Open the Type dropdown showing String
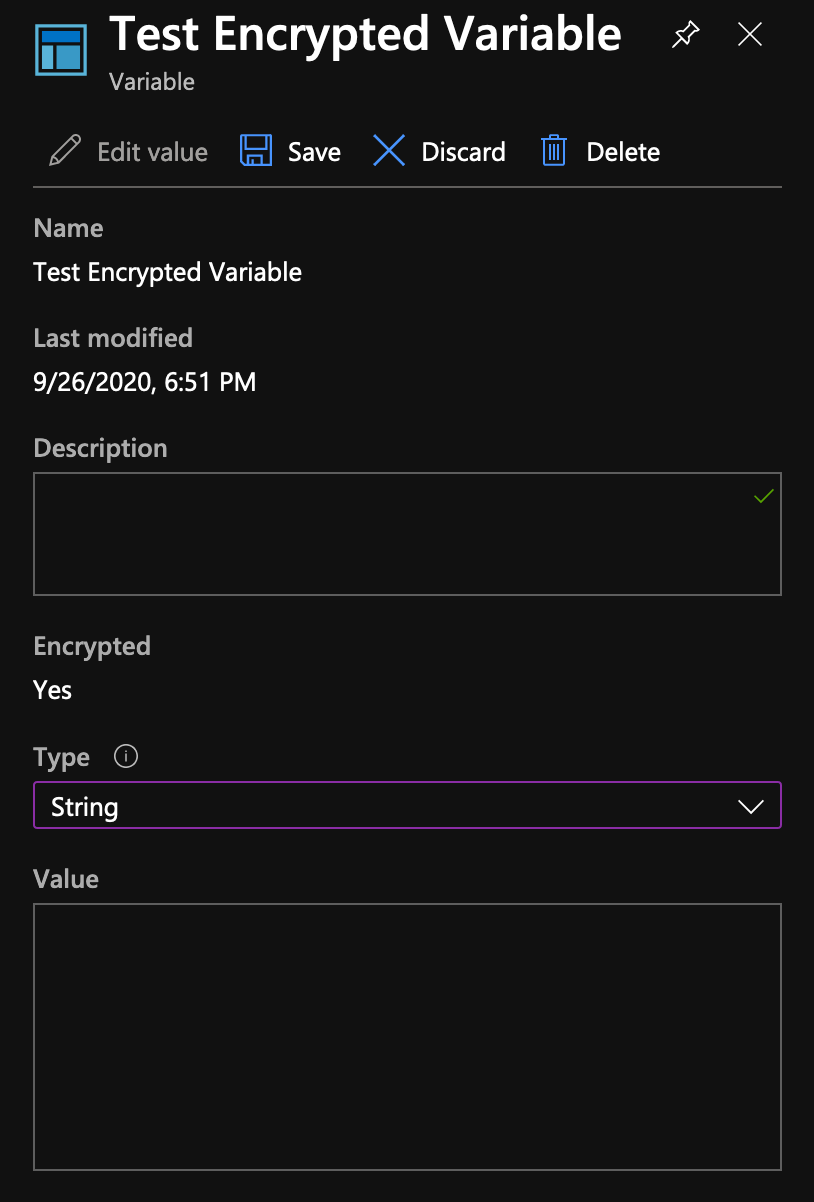814x1202 pixels. [x=400, y=806]
